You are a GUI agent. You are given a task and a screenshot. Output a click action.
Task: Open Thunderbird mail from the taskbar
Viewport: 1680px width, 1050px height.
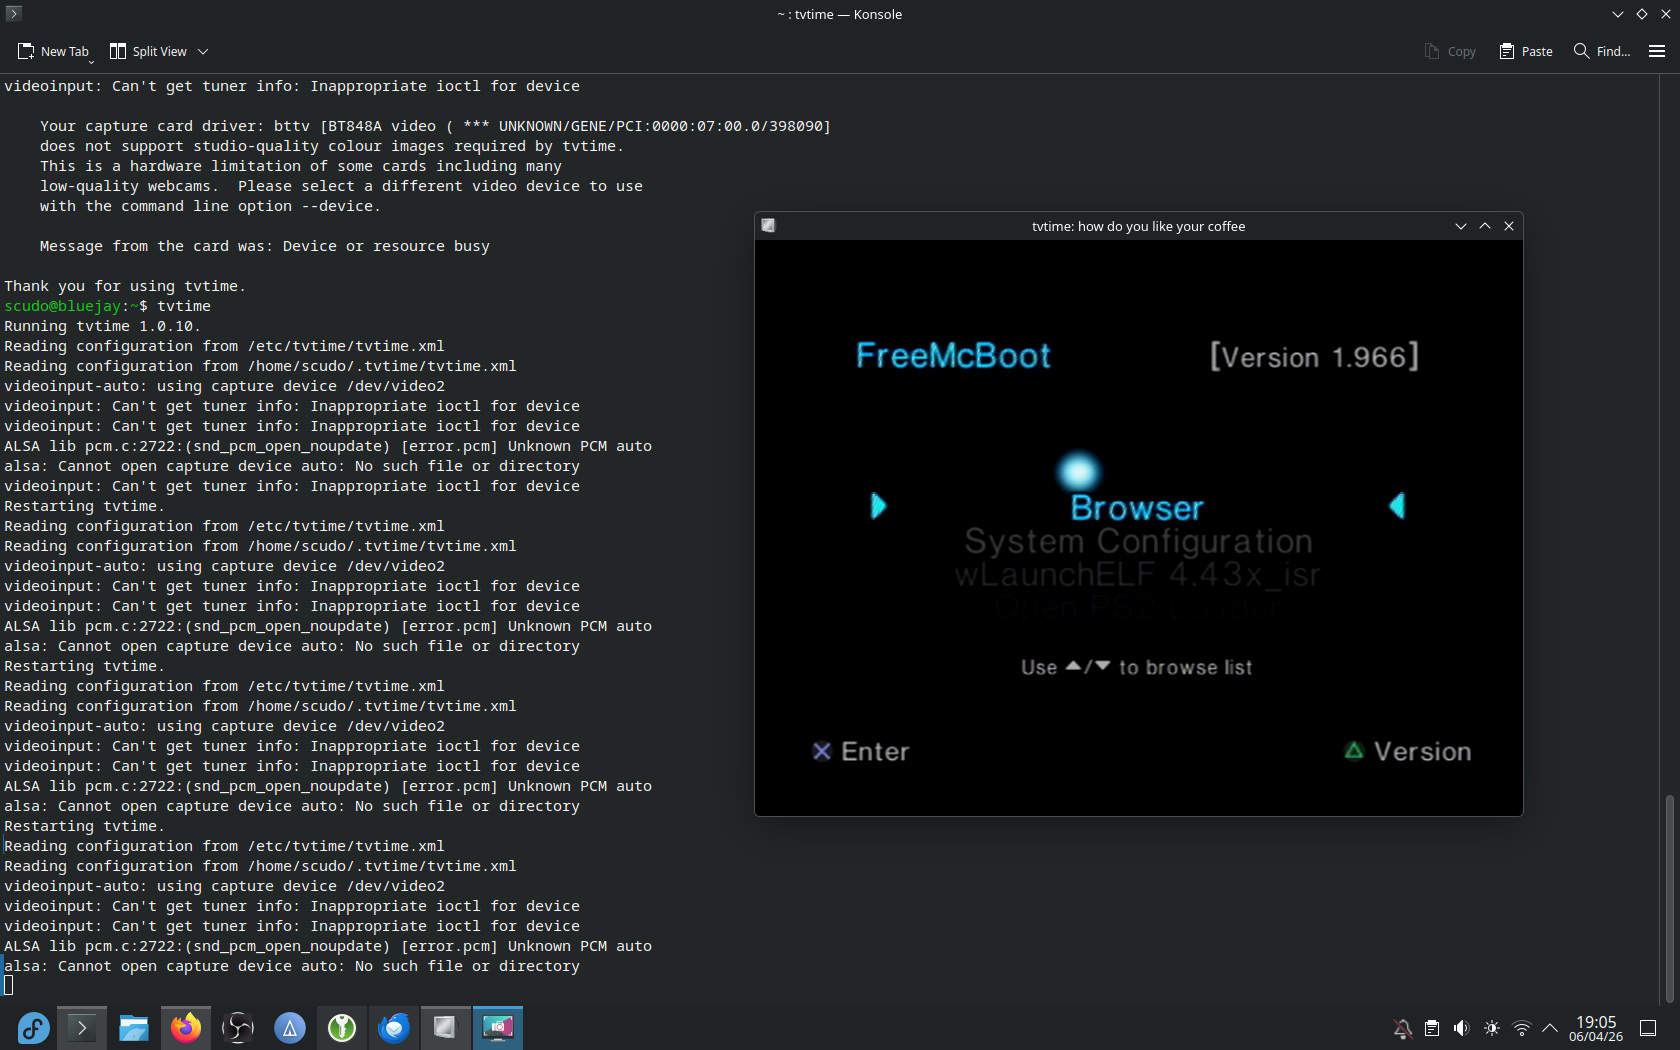coord(394,1028)
